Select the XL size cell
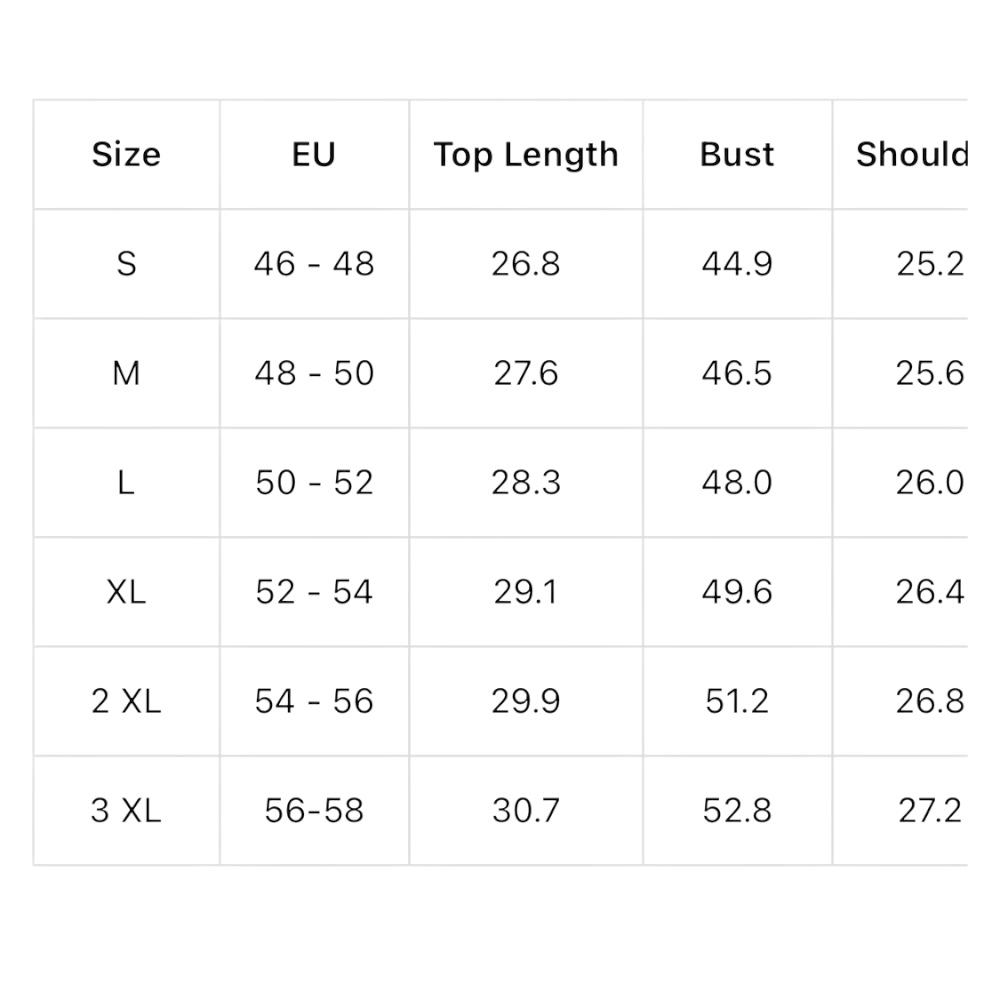The height and width of the screenshot is (1000, 1000). point(126,592)
